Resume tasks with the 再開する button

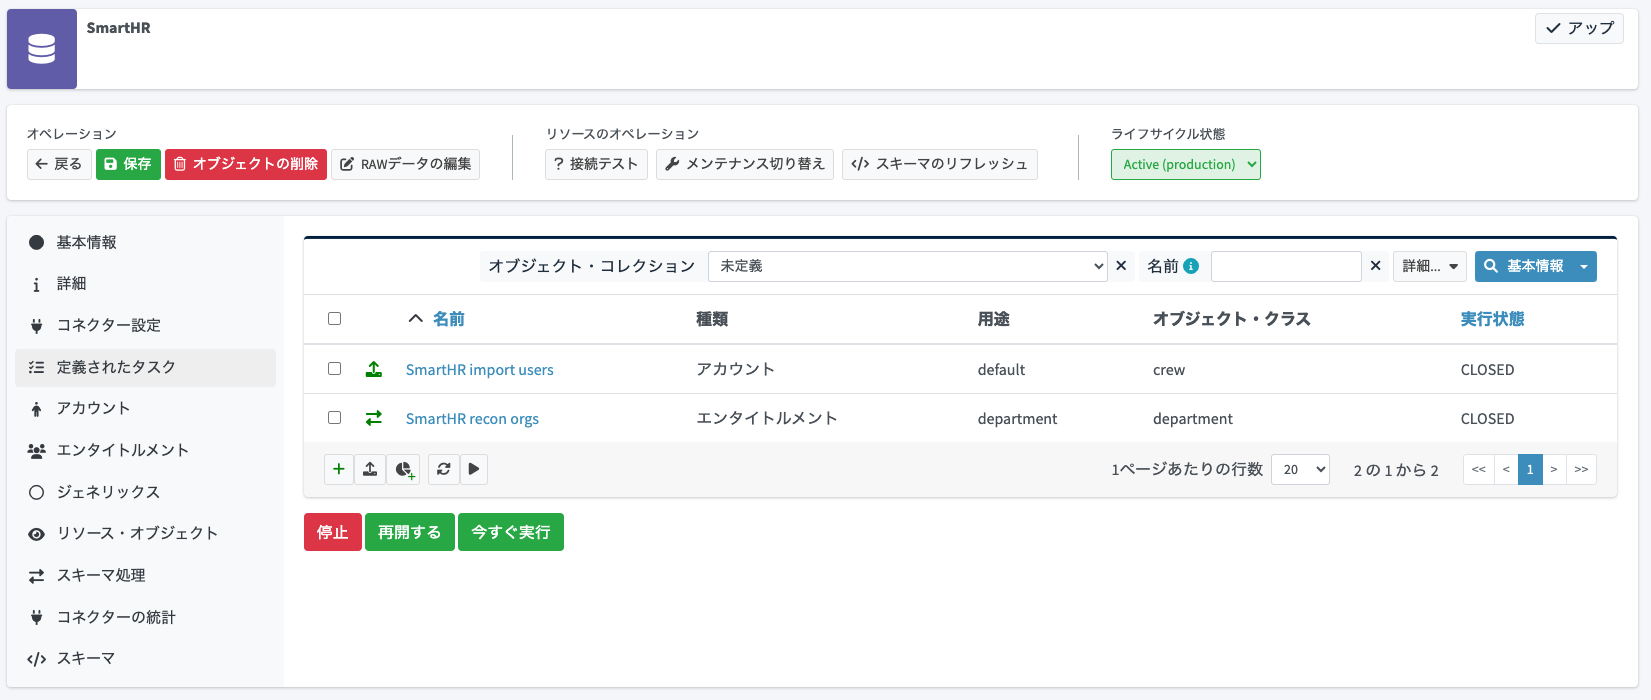pyautogui.click(x=410, y=532)
